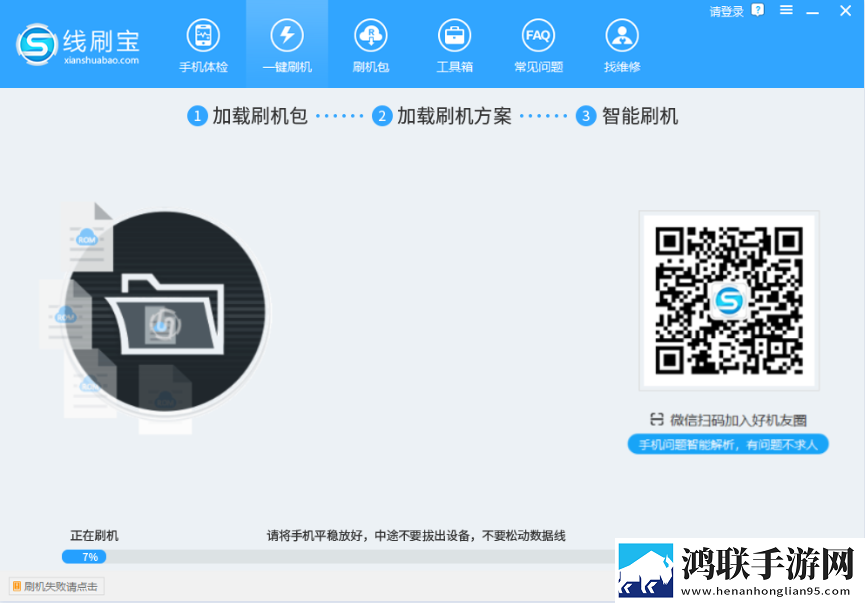Click the 请登录 login link
This screenshot has height=603, width=865.
(x=726, y=12)
